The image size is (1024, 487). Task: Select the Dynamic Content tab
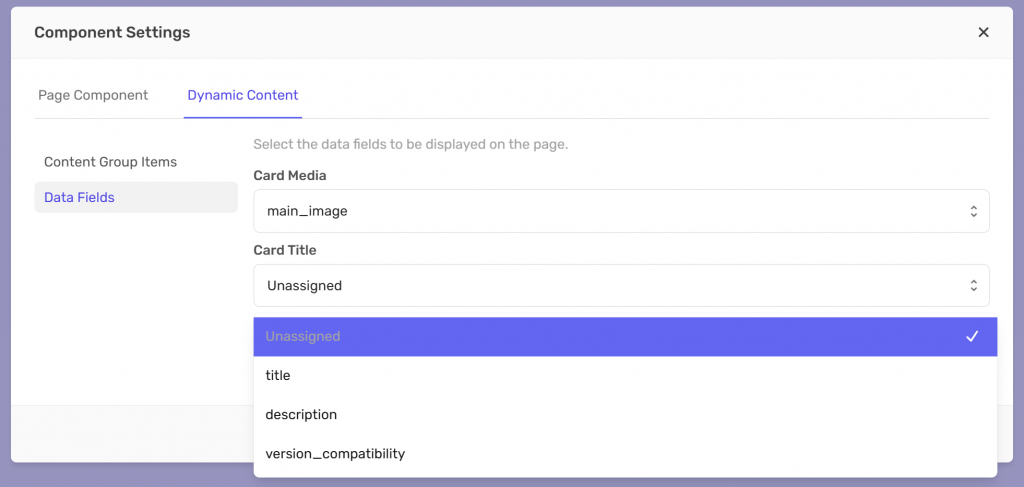click(243, 95)
